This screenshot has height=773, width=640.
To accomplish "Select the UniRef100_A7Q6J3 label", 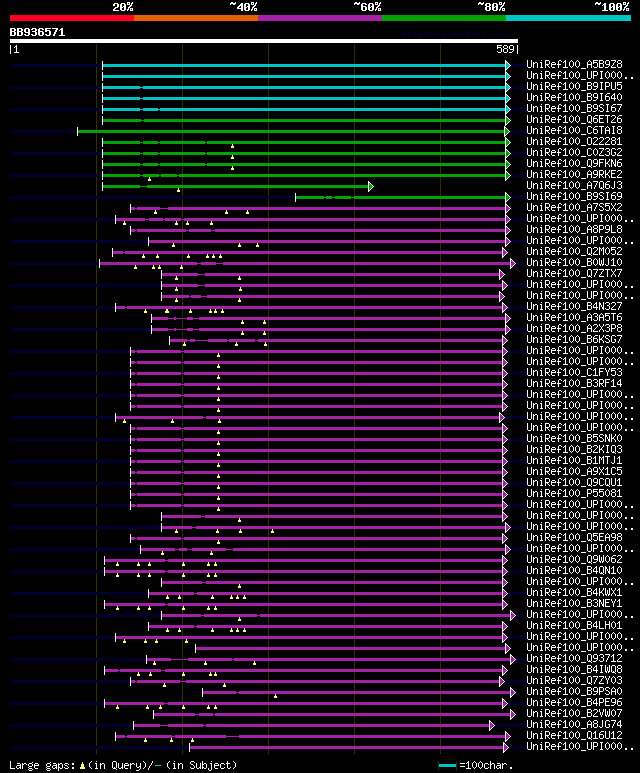I will [574, 185].
